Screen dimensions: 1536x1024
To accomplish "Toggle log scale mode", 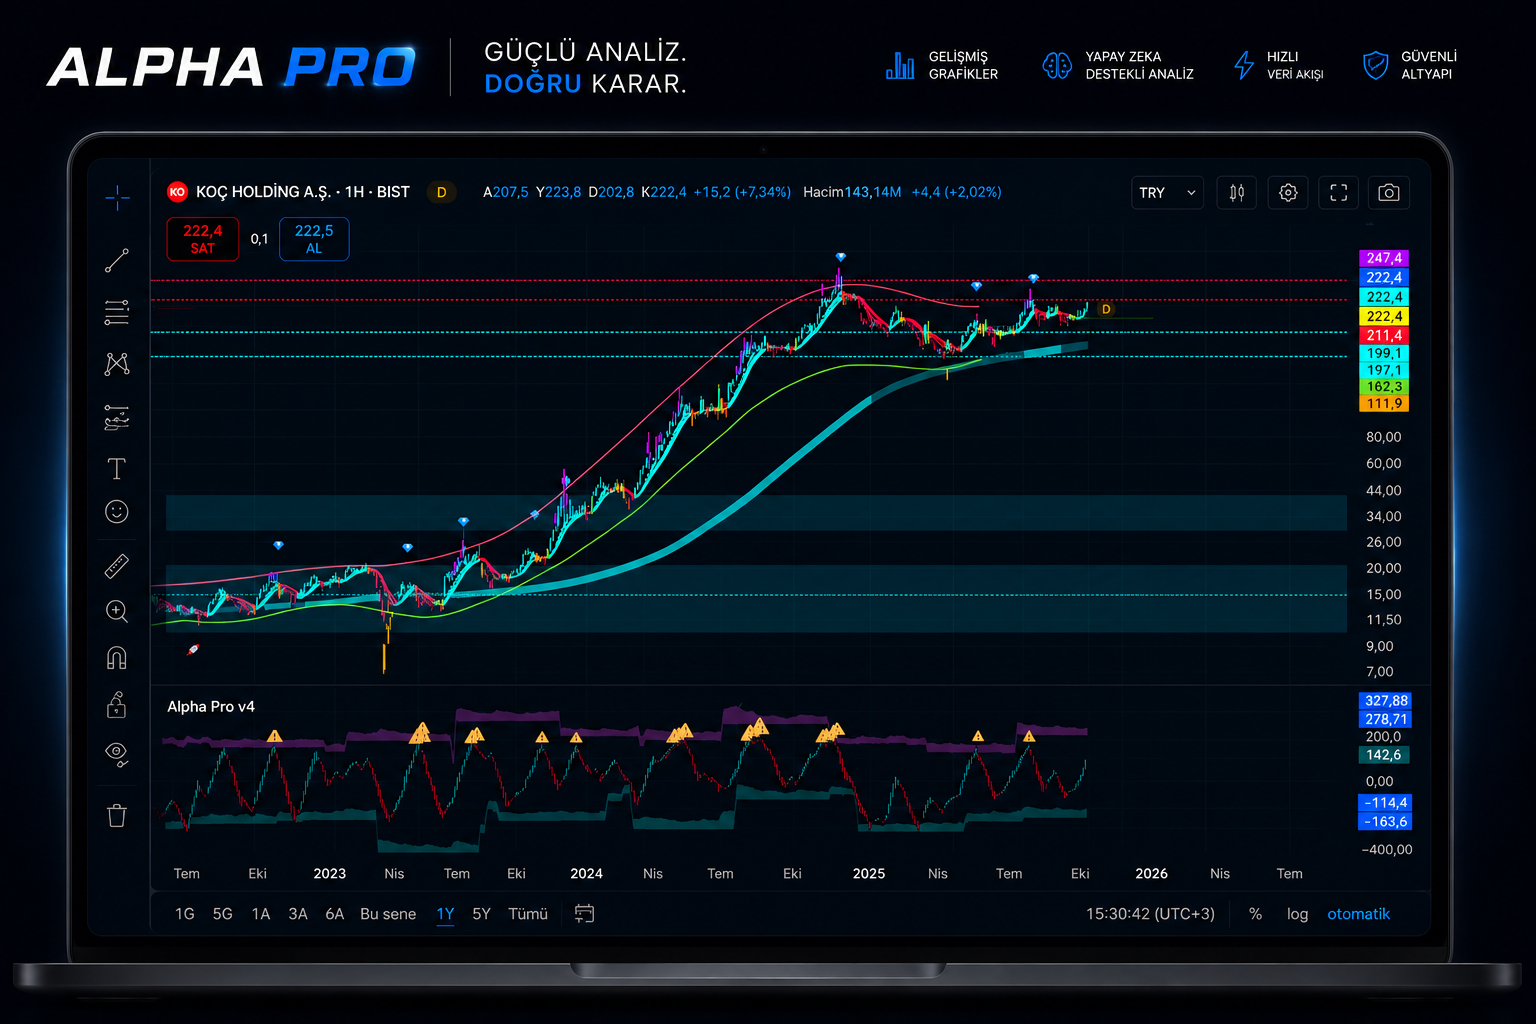I will (x=1298, y=914).
